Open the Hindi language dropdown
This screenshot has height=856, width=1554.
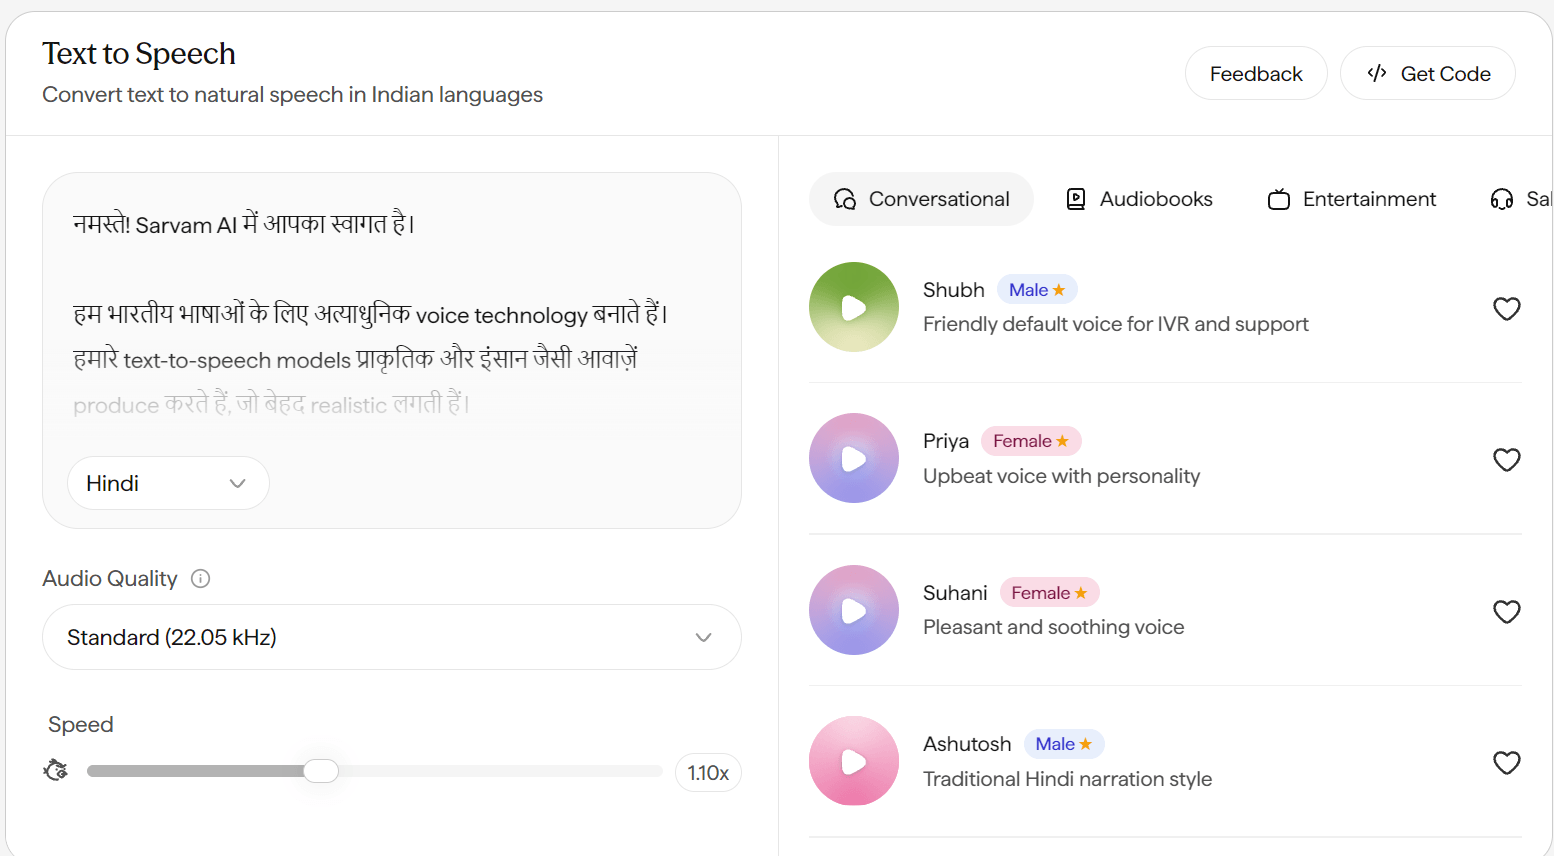click(x=168, y=483)
